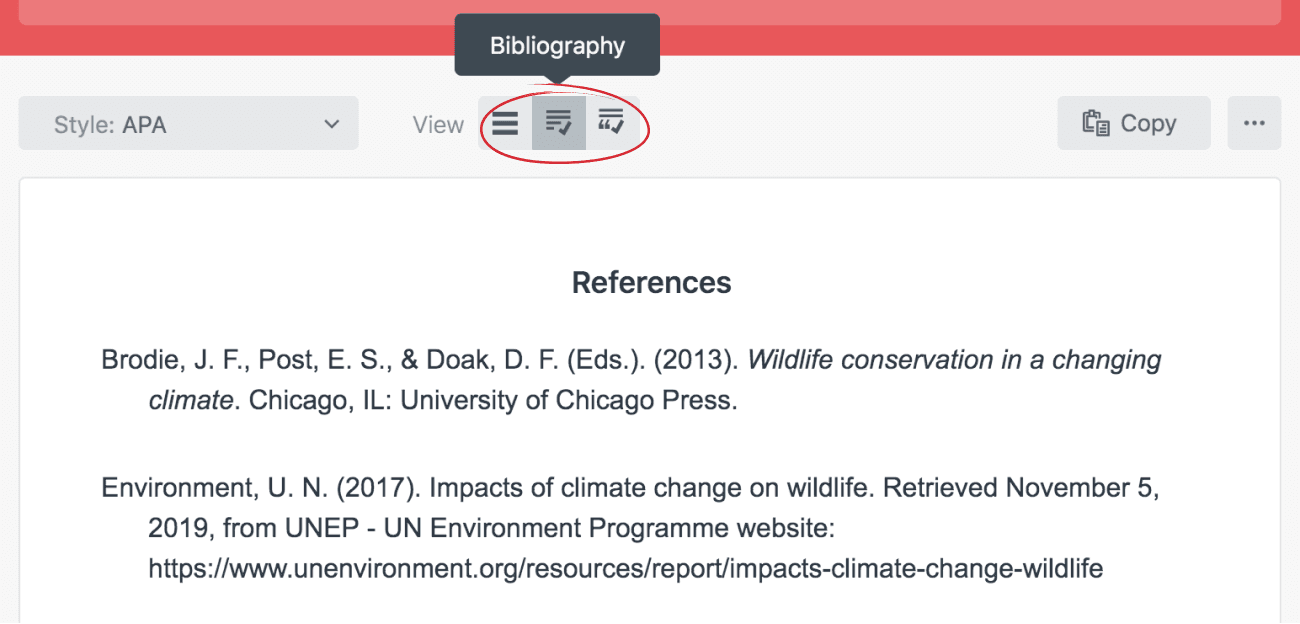The width and height of the screenshot is (1300, 624).
Task: Click the dark Bibliography tooltip
Action: coord(557,45)
